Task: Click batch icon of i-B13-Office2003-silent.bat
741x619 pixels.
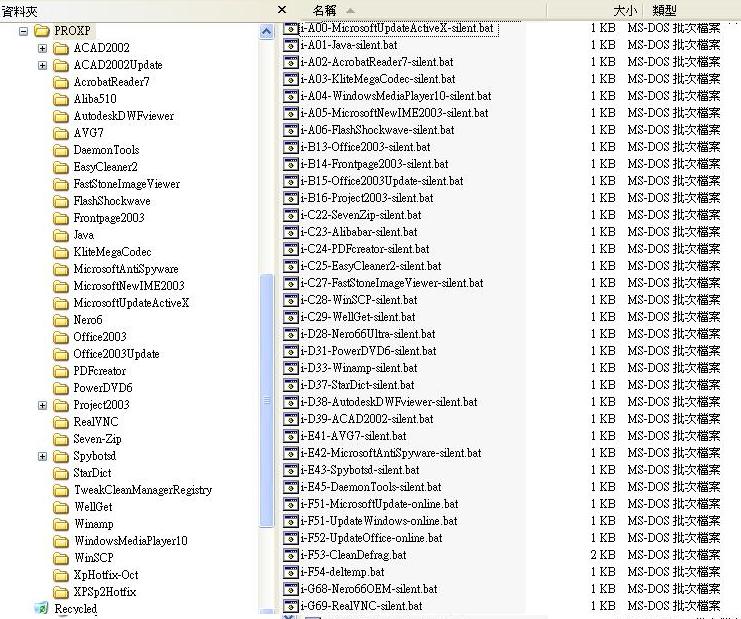Action: tap(290, 147)
